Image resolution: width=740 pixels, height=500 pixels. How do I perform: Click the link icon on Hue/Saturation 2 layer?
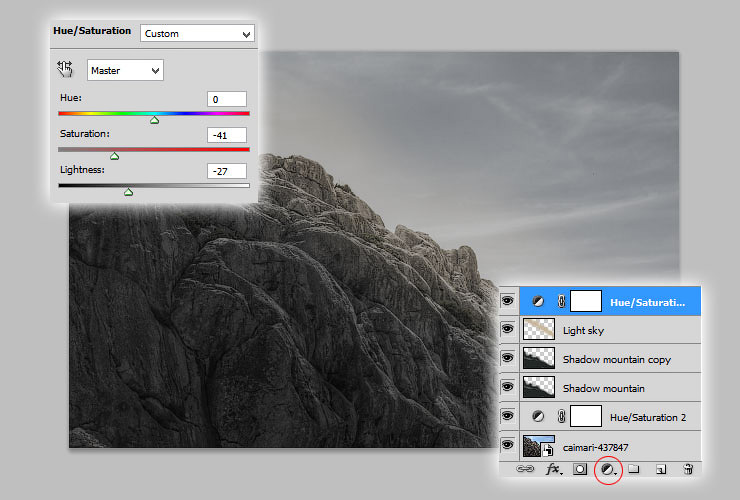(x=561, y=416)
